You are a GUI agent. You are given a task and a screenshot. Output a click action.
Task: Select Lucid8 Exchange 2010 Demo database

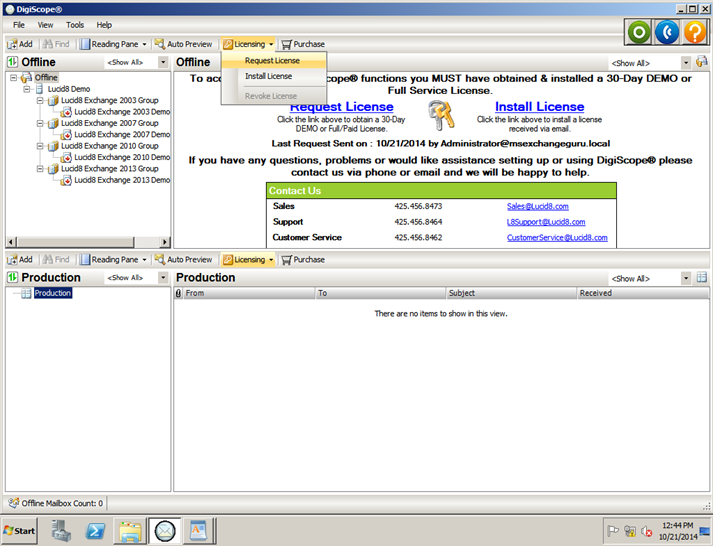(122, 157)
